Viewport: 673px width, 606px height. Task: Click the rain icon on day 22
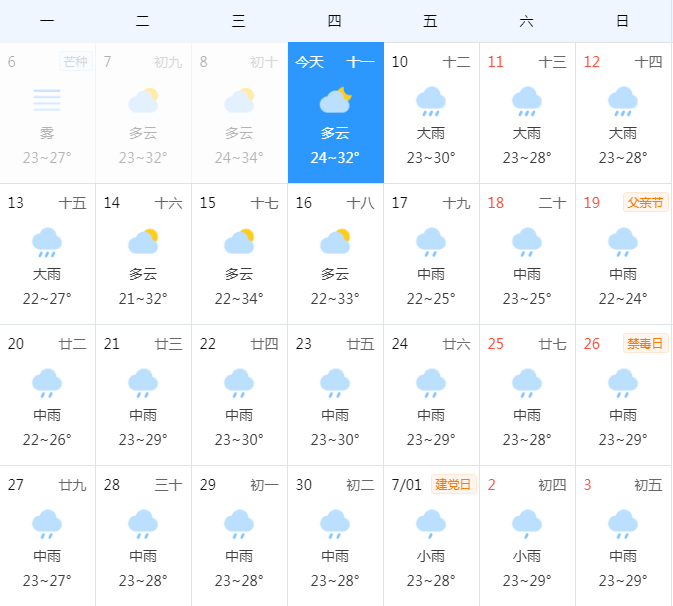point(239,383)
